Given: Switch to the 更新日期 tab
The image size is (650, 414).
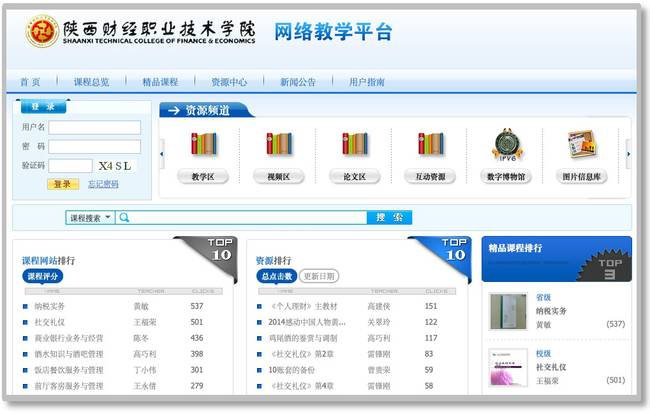Looking at the screenshot, I should (x=319, y=276).
